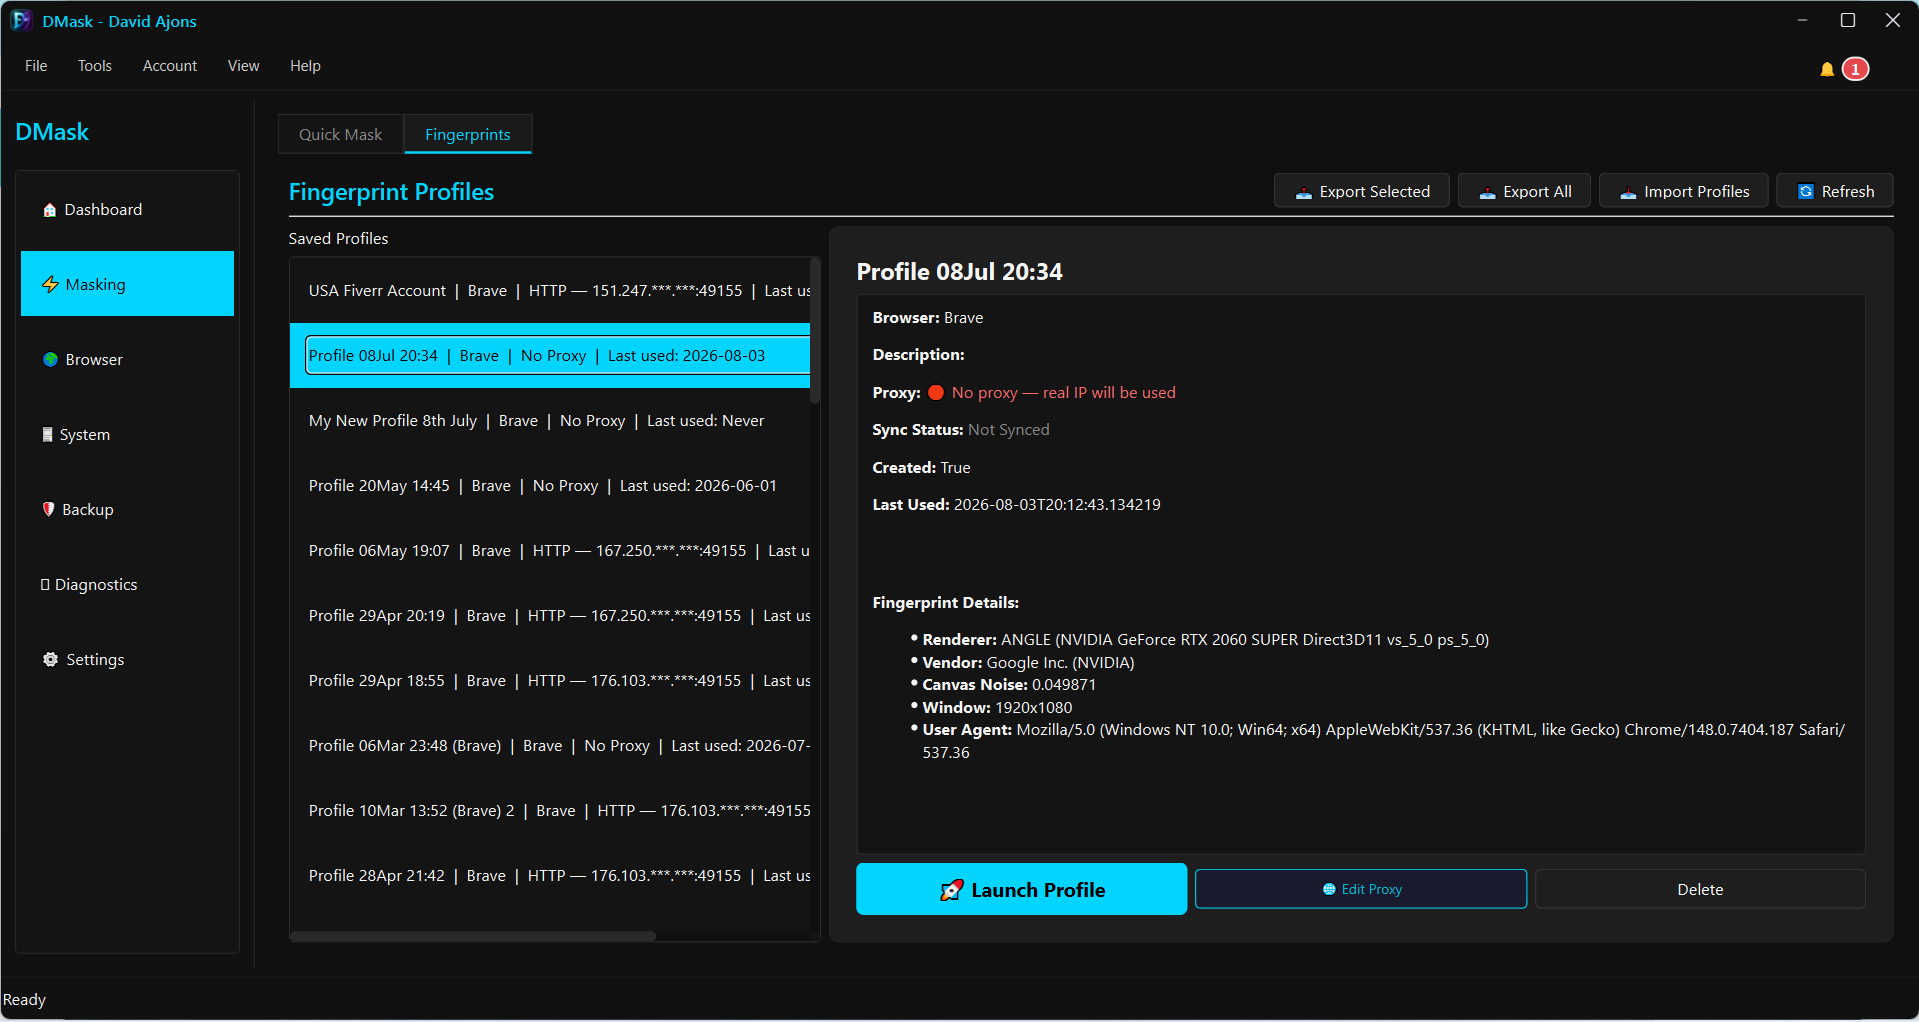The width and height of the screenshot is (1919, 1022).
Task: Select Profile 29Apr 20:19 row
Action: [550, 616]
